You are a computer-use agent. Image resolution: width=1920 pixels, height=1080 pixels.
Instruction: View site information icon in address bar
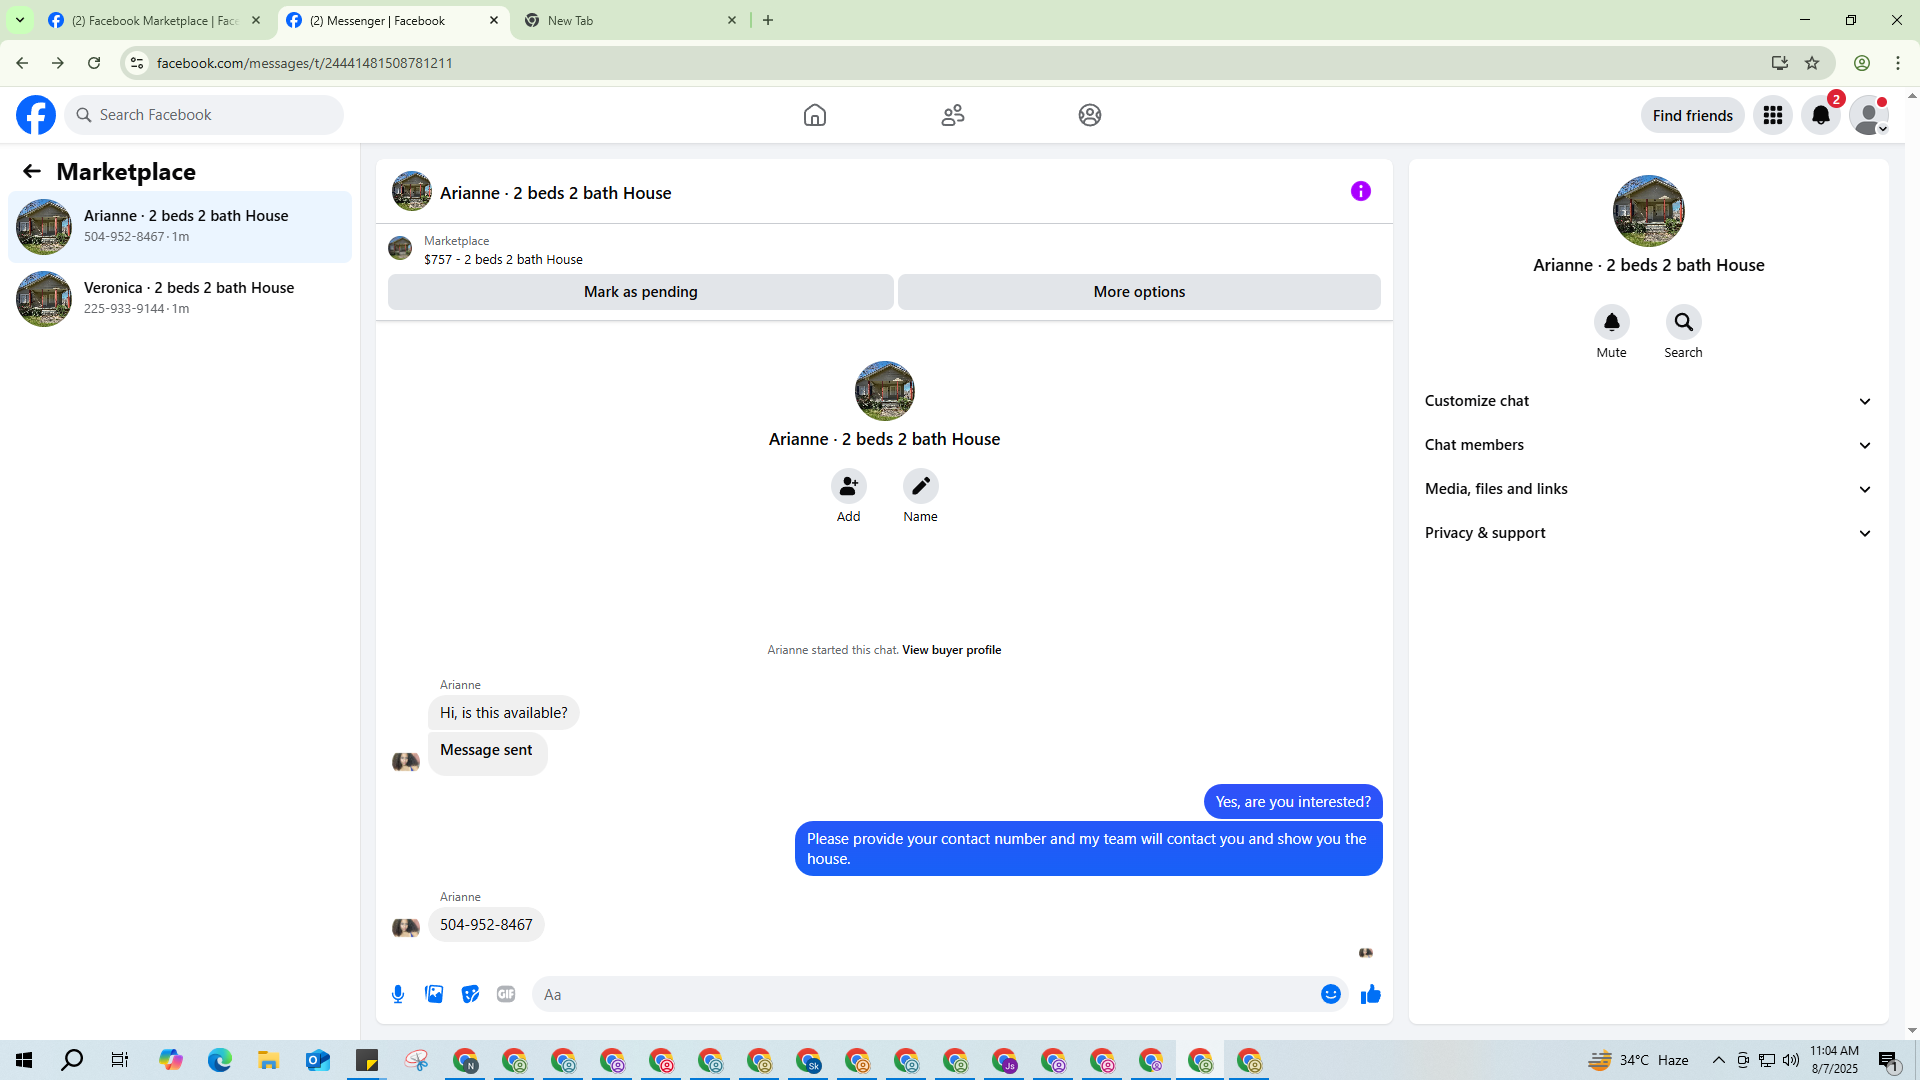(x=137, y=63)
